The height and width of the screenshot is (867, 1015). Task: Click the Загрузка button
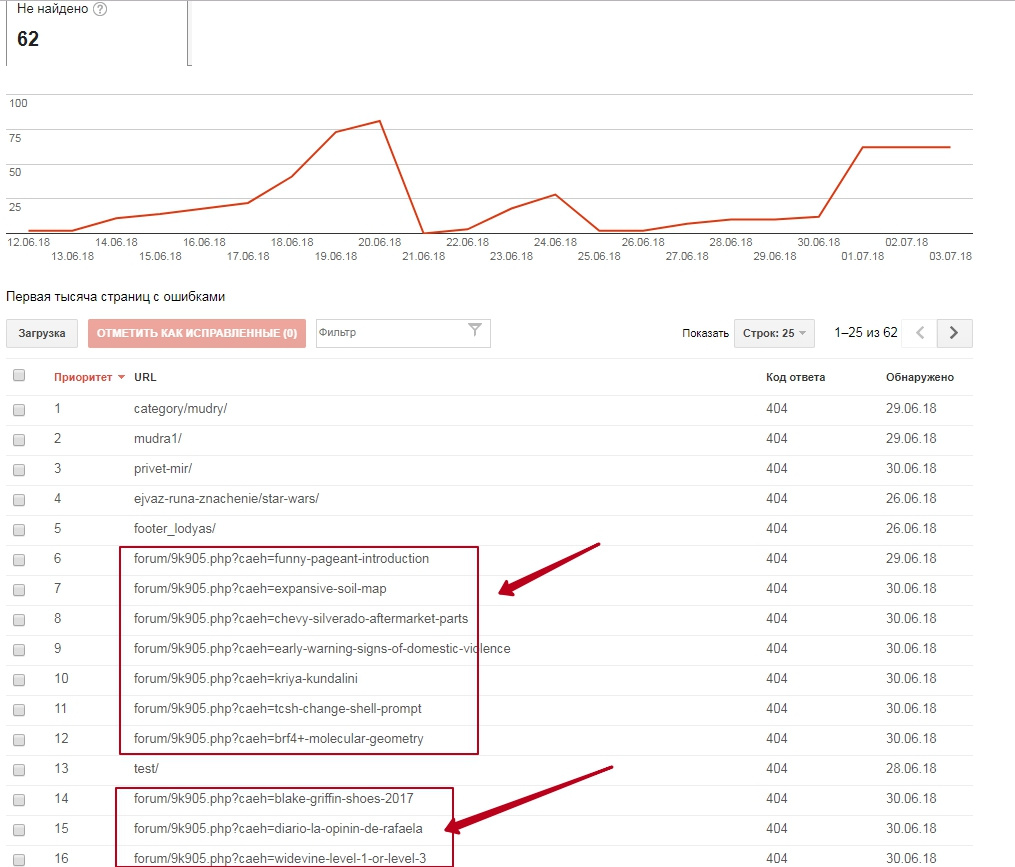(x=41, y=333)
